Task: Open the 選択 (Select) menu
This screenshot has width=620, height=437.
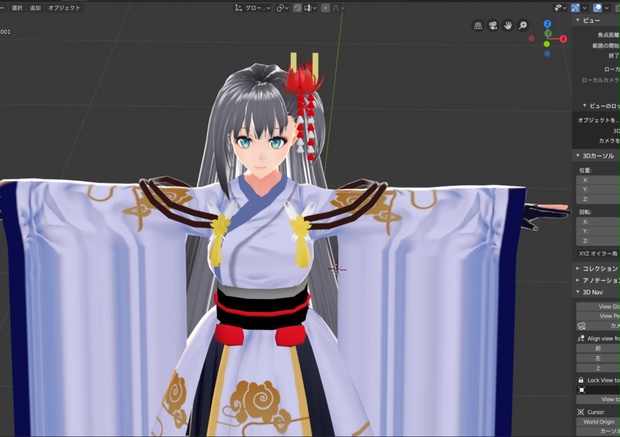Action: (x=17, y=8)
